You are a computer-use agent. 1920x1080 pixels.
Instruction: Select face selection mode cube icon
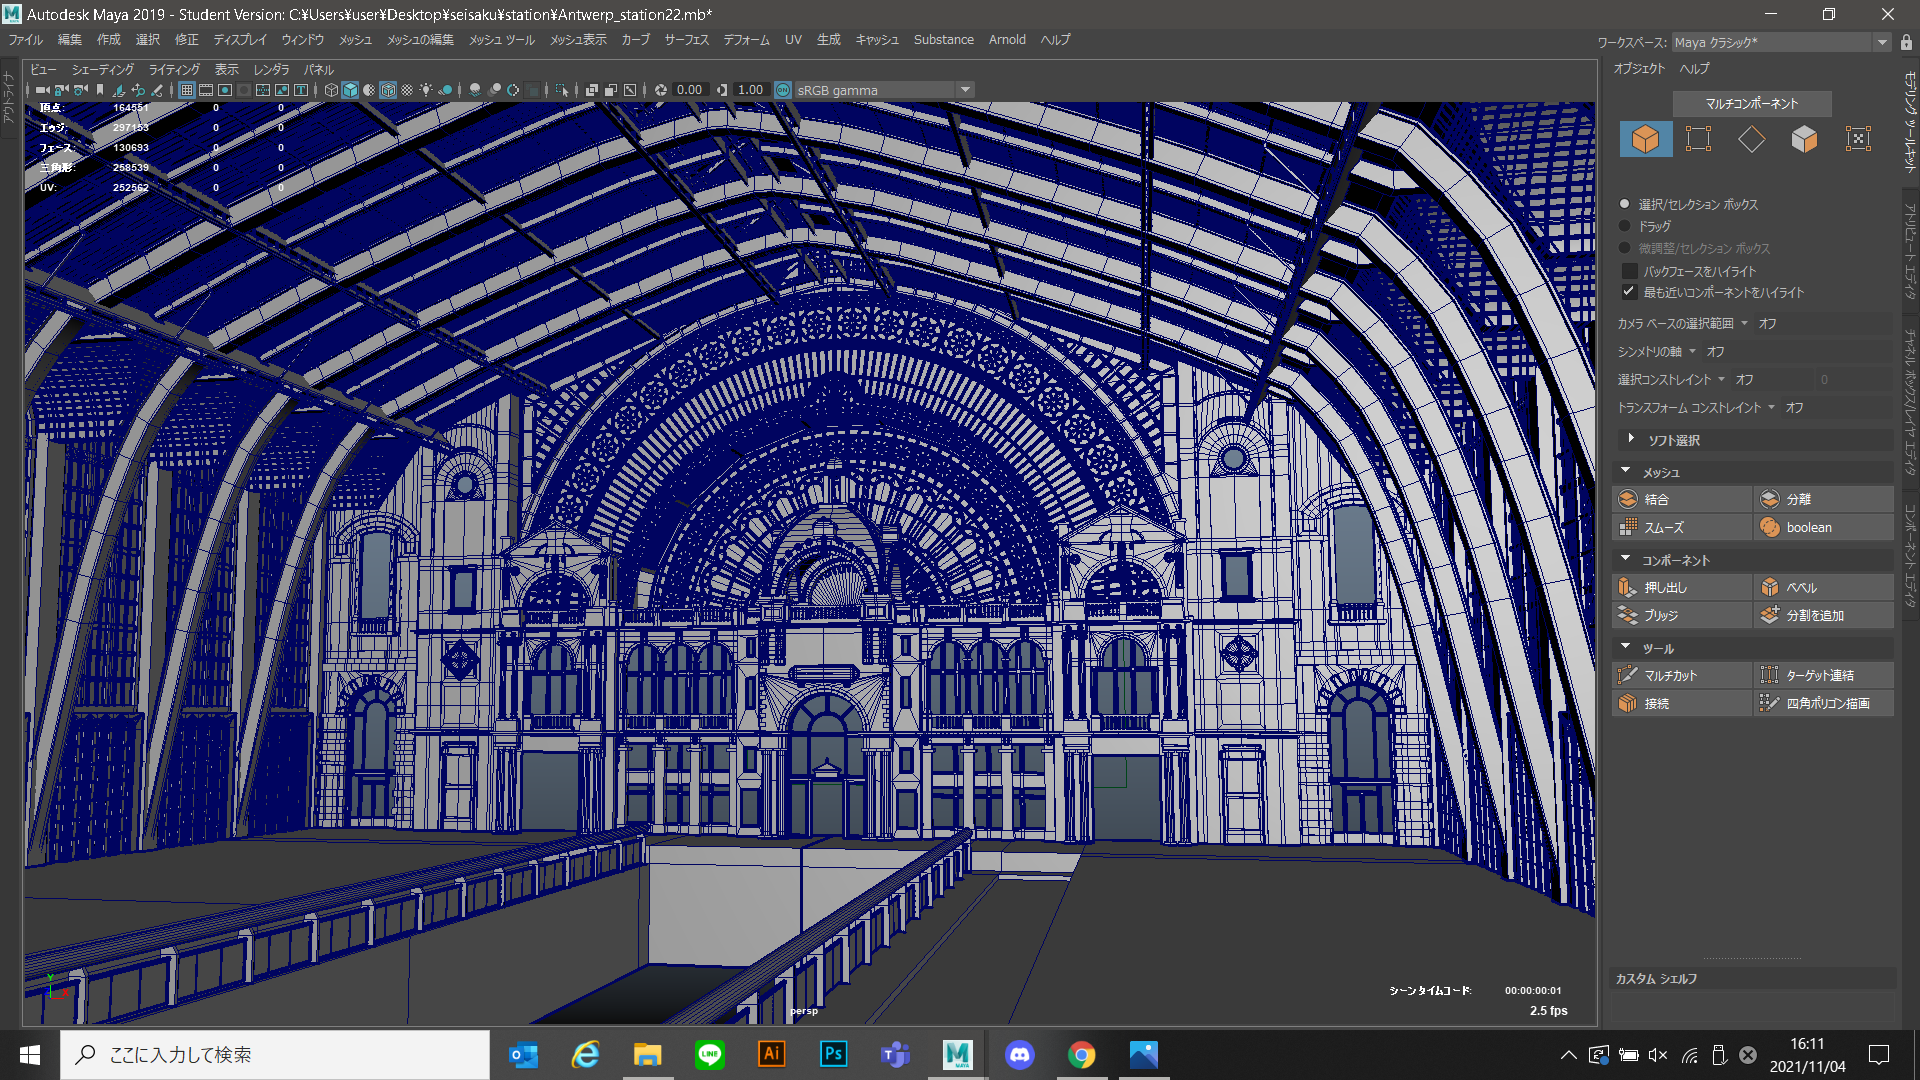click(1804, 139)
